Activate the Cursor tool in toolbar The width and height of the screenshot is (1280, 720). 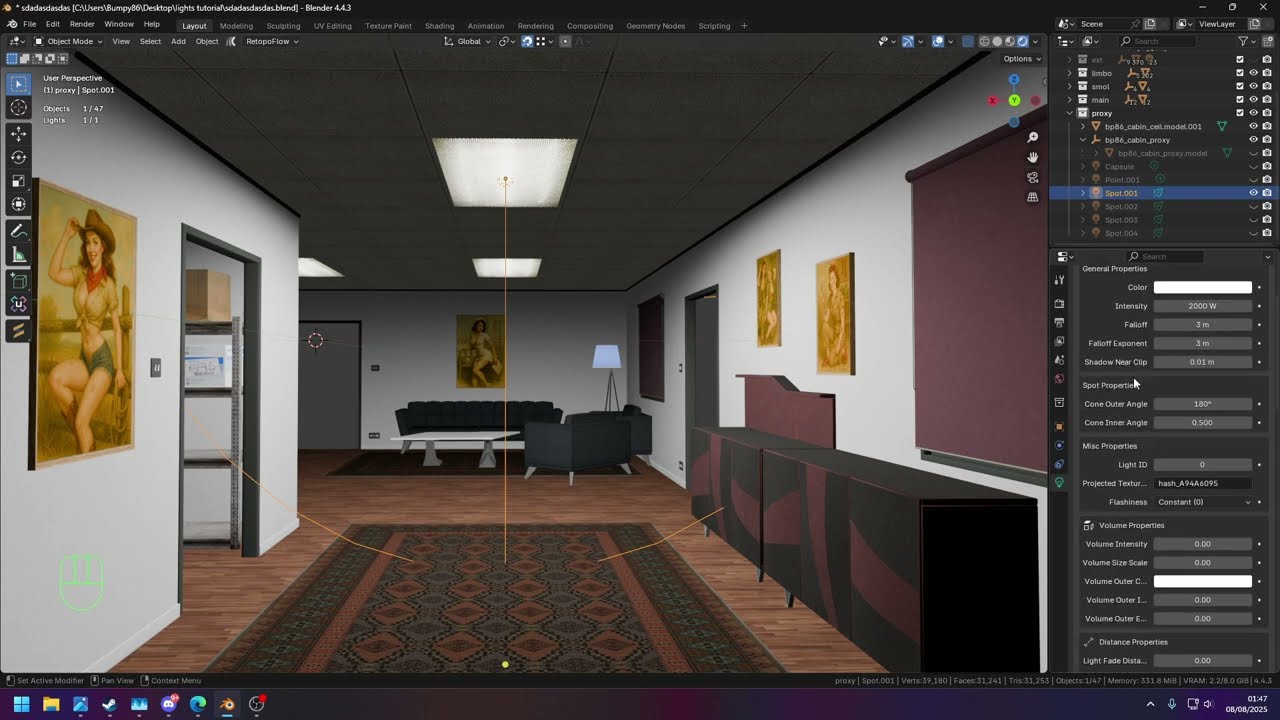18,108
